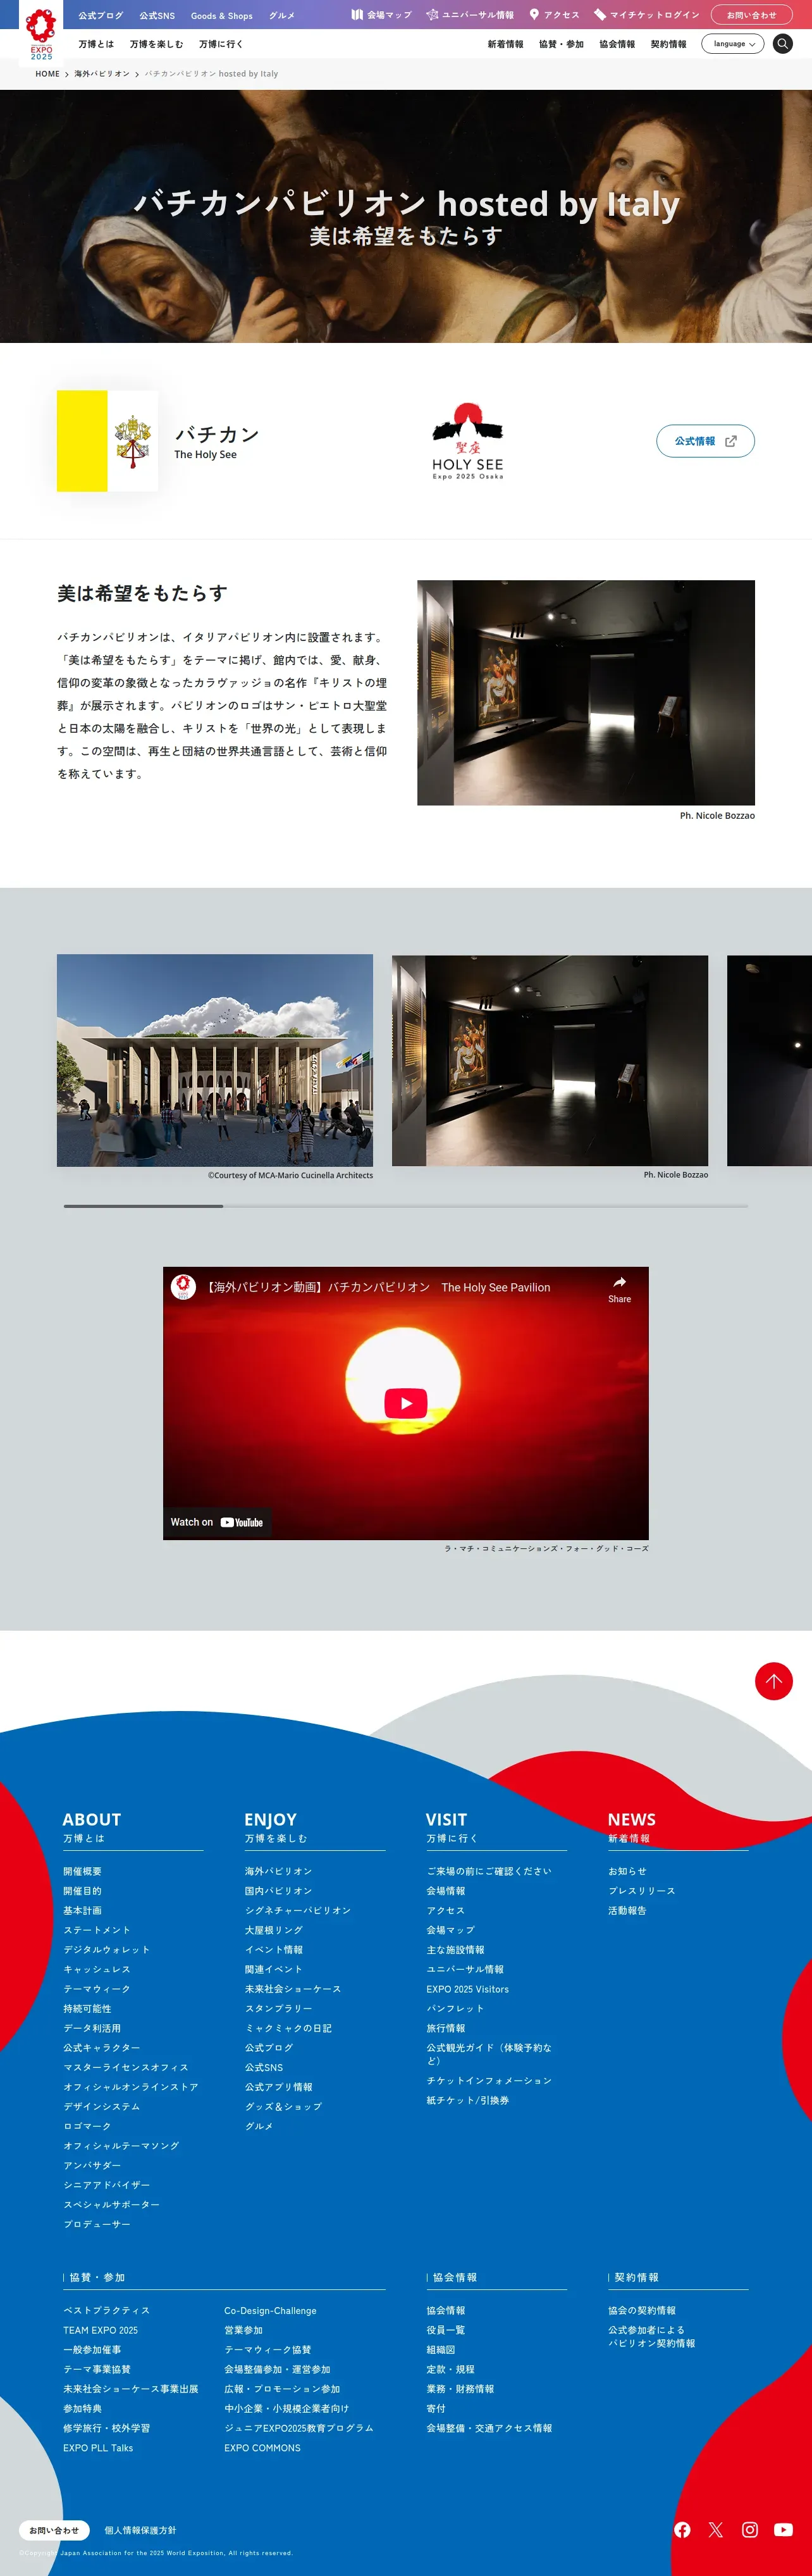Open グルメ in the top bar
Image resolution: width=812 pixels, height=2576 pixels.
(x=282, y=16)
